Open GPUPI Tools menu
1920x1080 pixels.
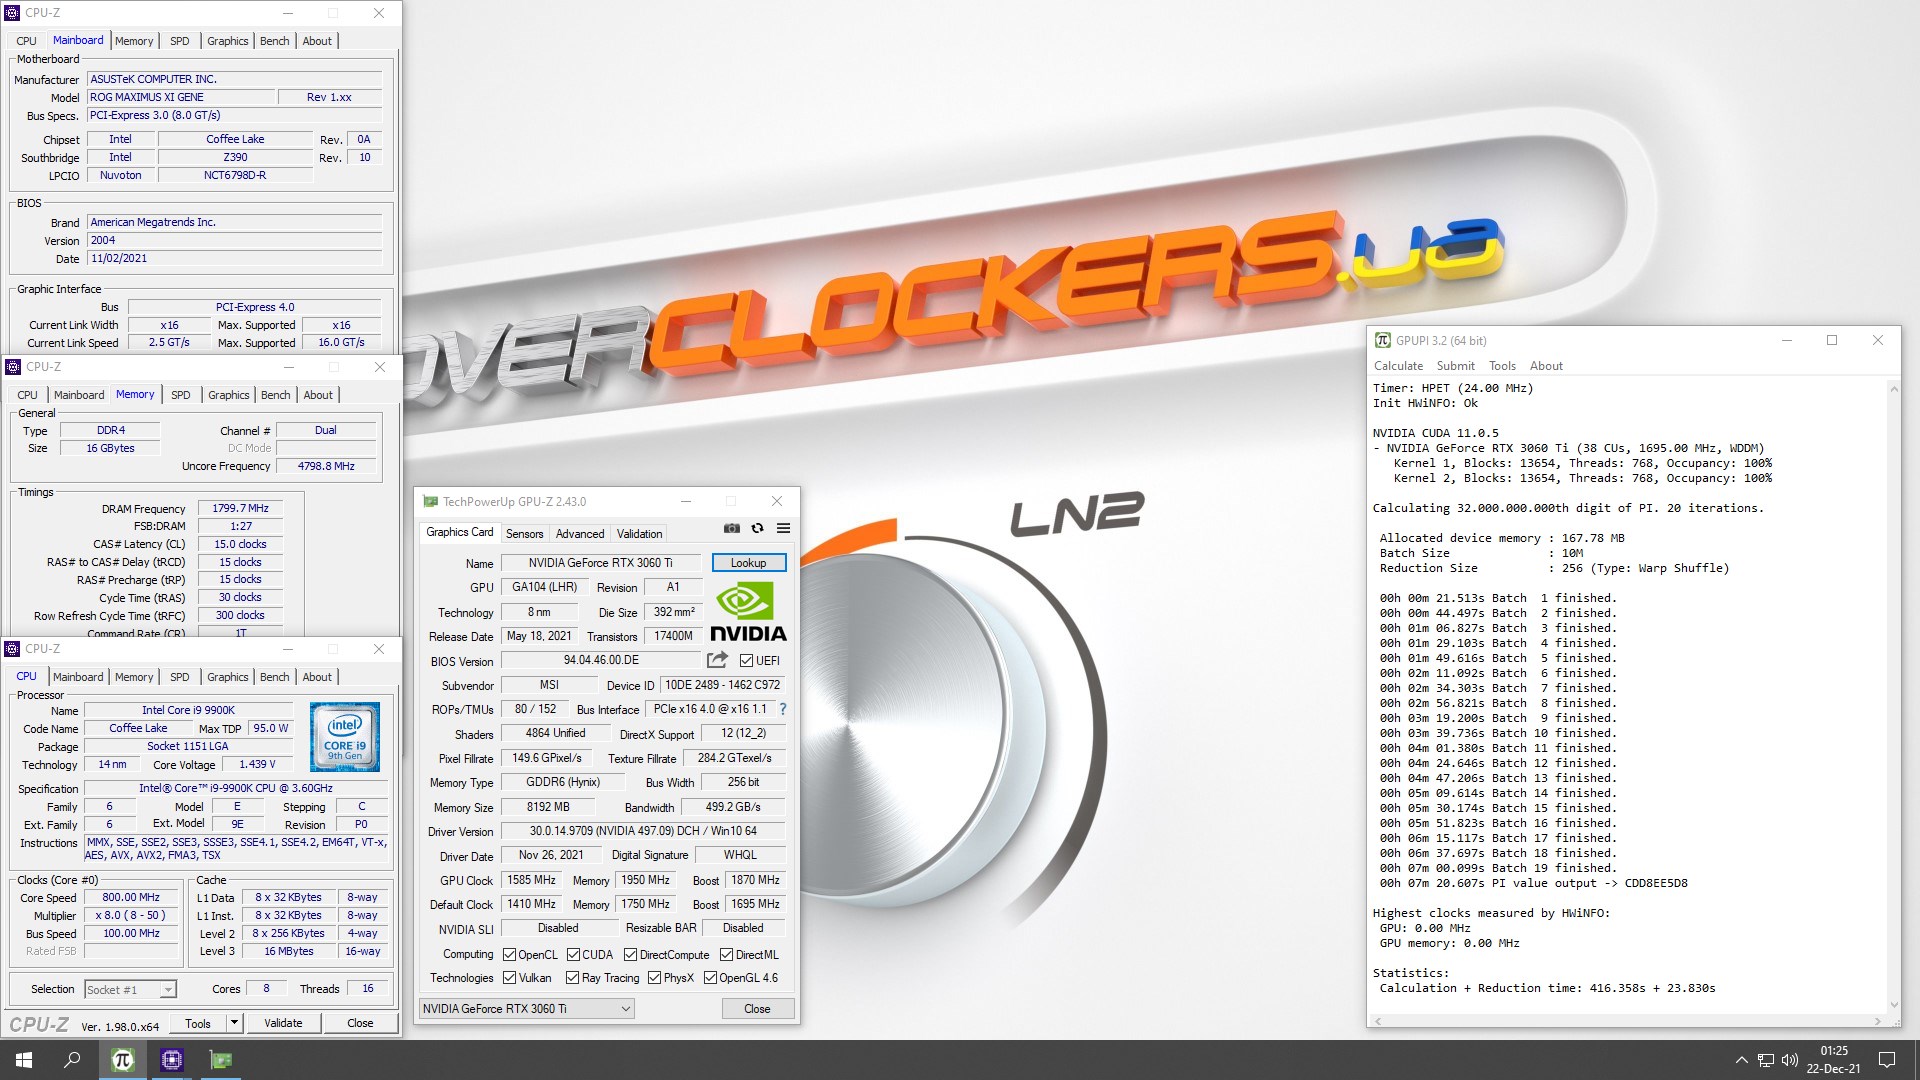[x=1502, y=366]
